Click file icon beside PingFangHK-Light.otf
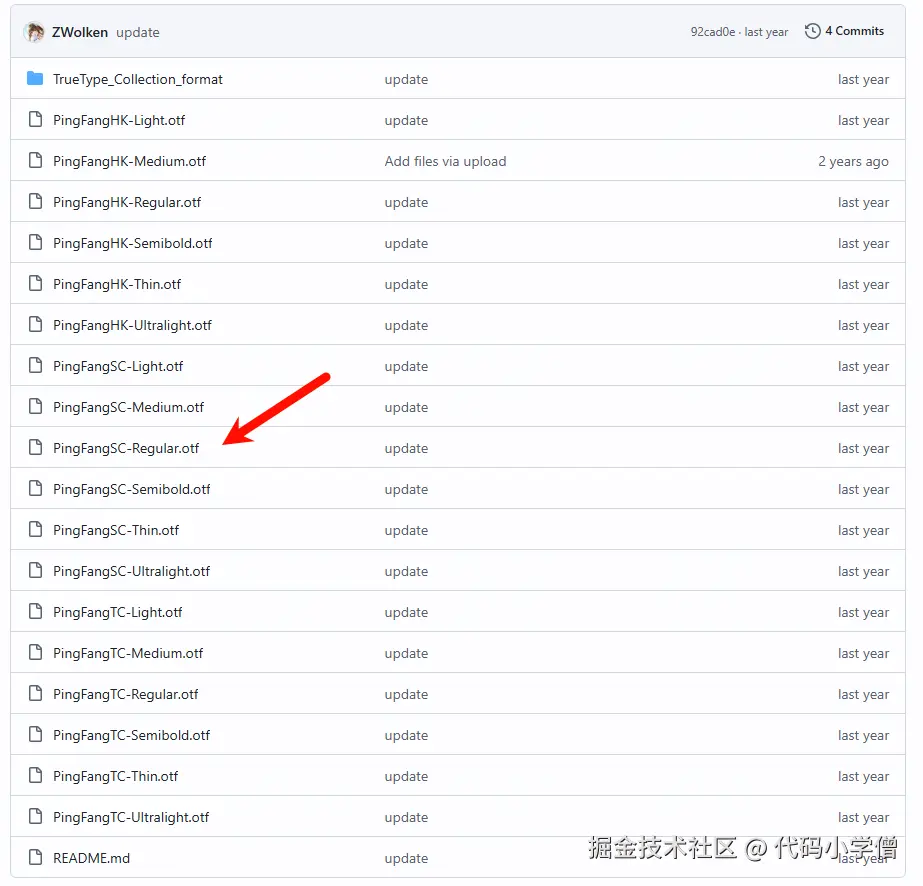The height and width of the screenshot is (886, 923). click(x=35, y=120)
